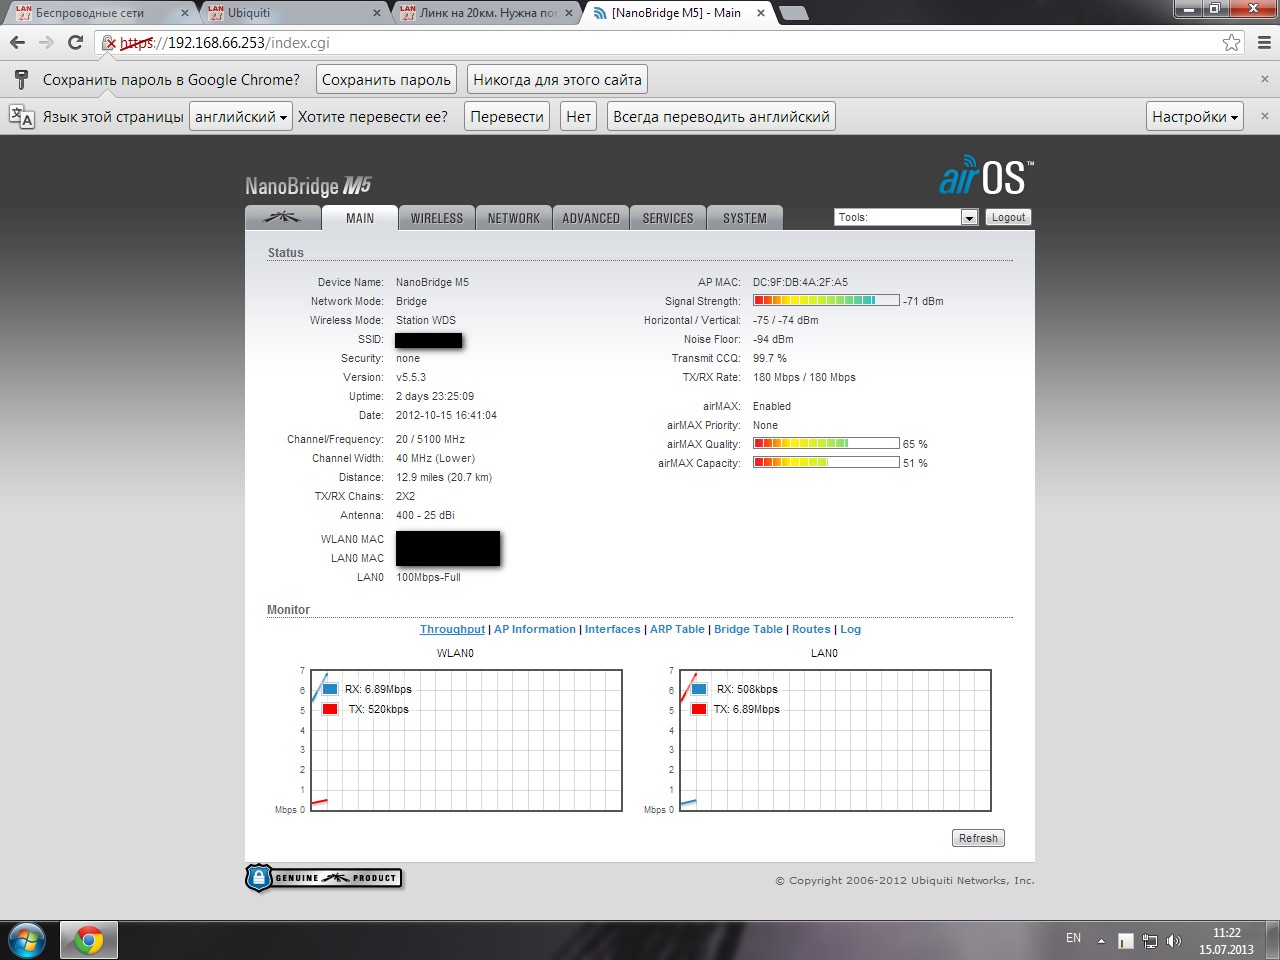The height and width of the screenshot is (960, 1280).
Task: Go back using the browser back arrow
Action: [17, 42]
